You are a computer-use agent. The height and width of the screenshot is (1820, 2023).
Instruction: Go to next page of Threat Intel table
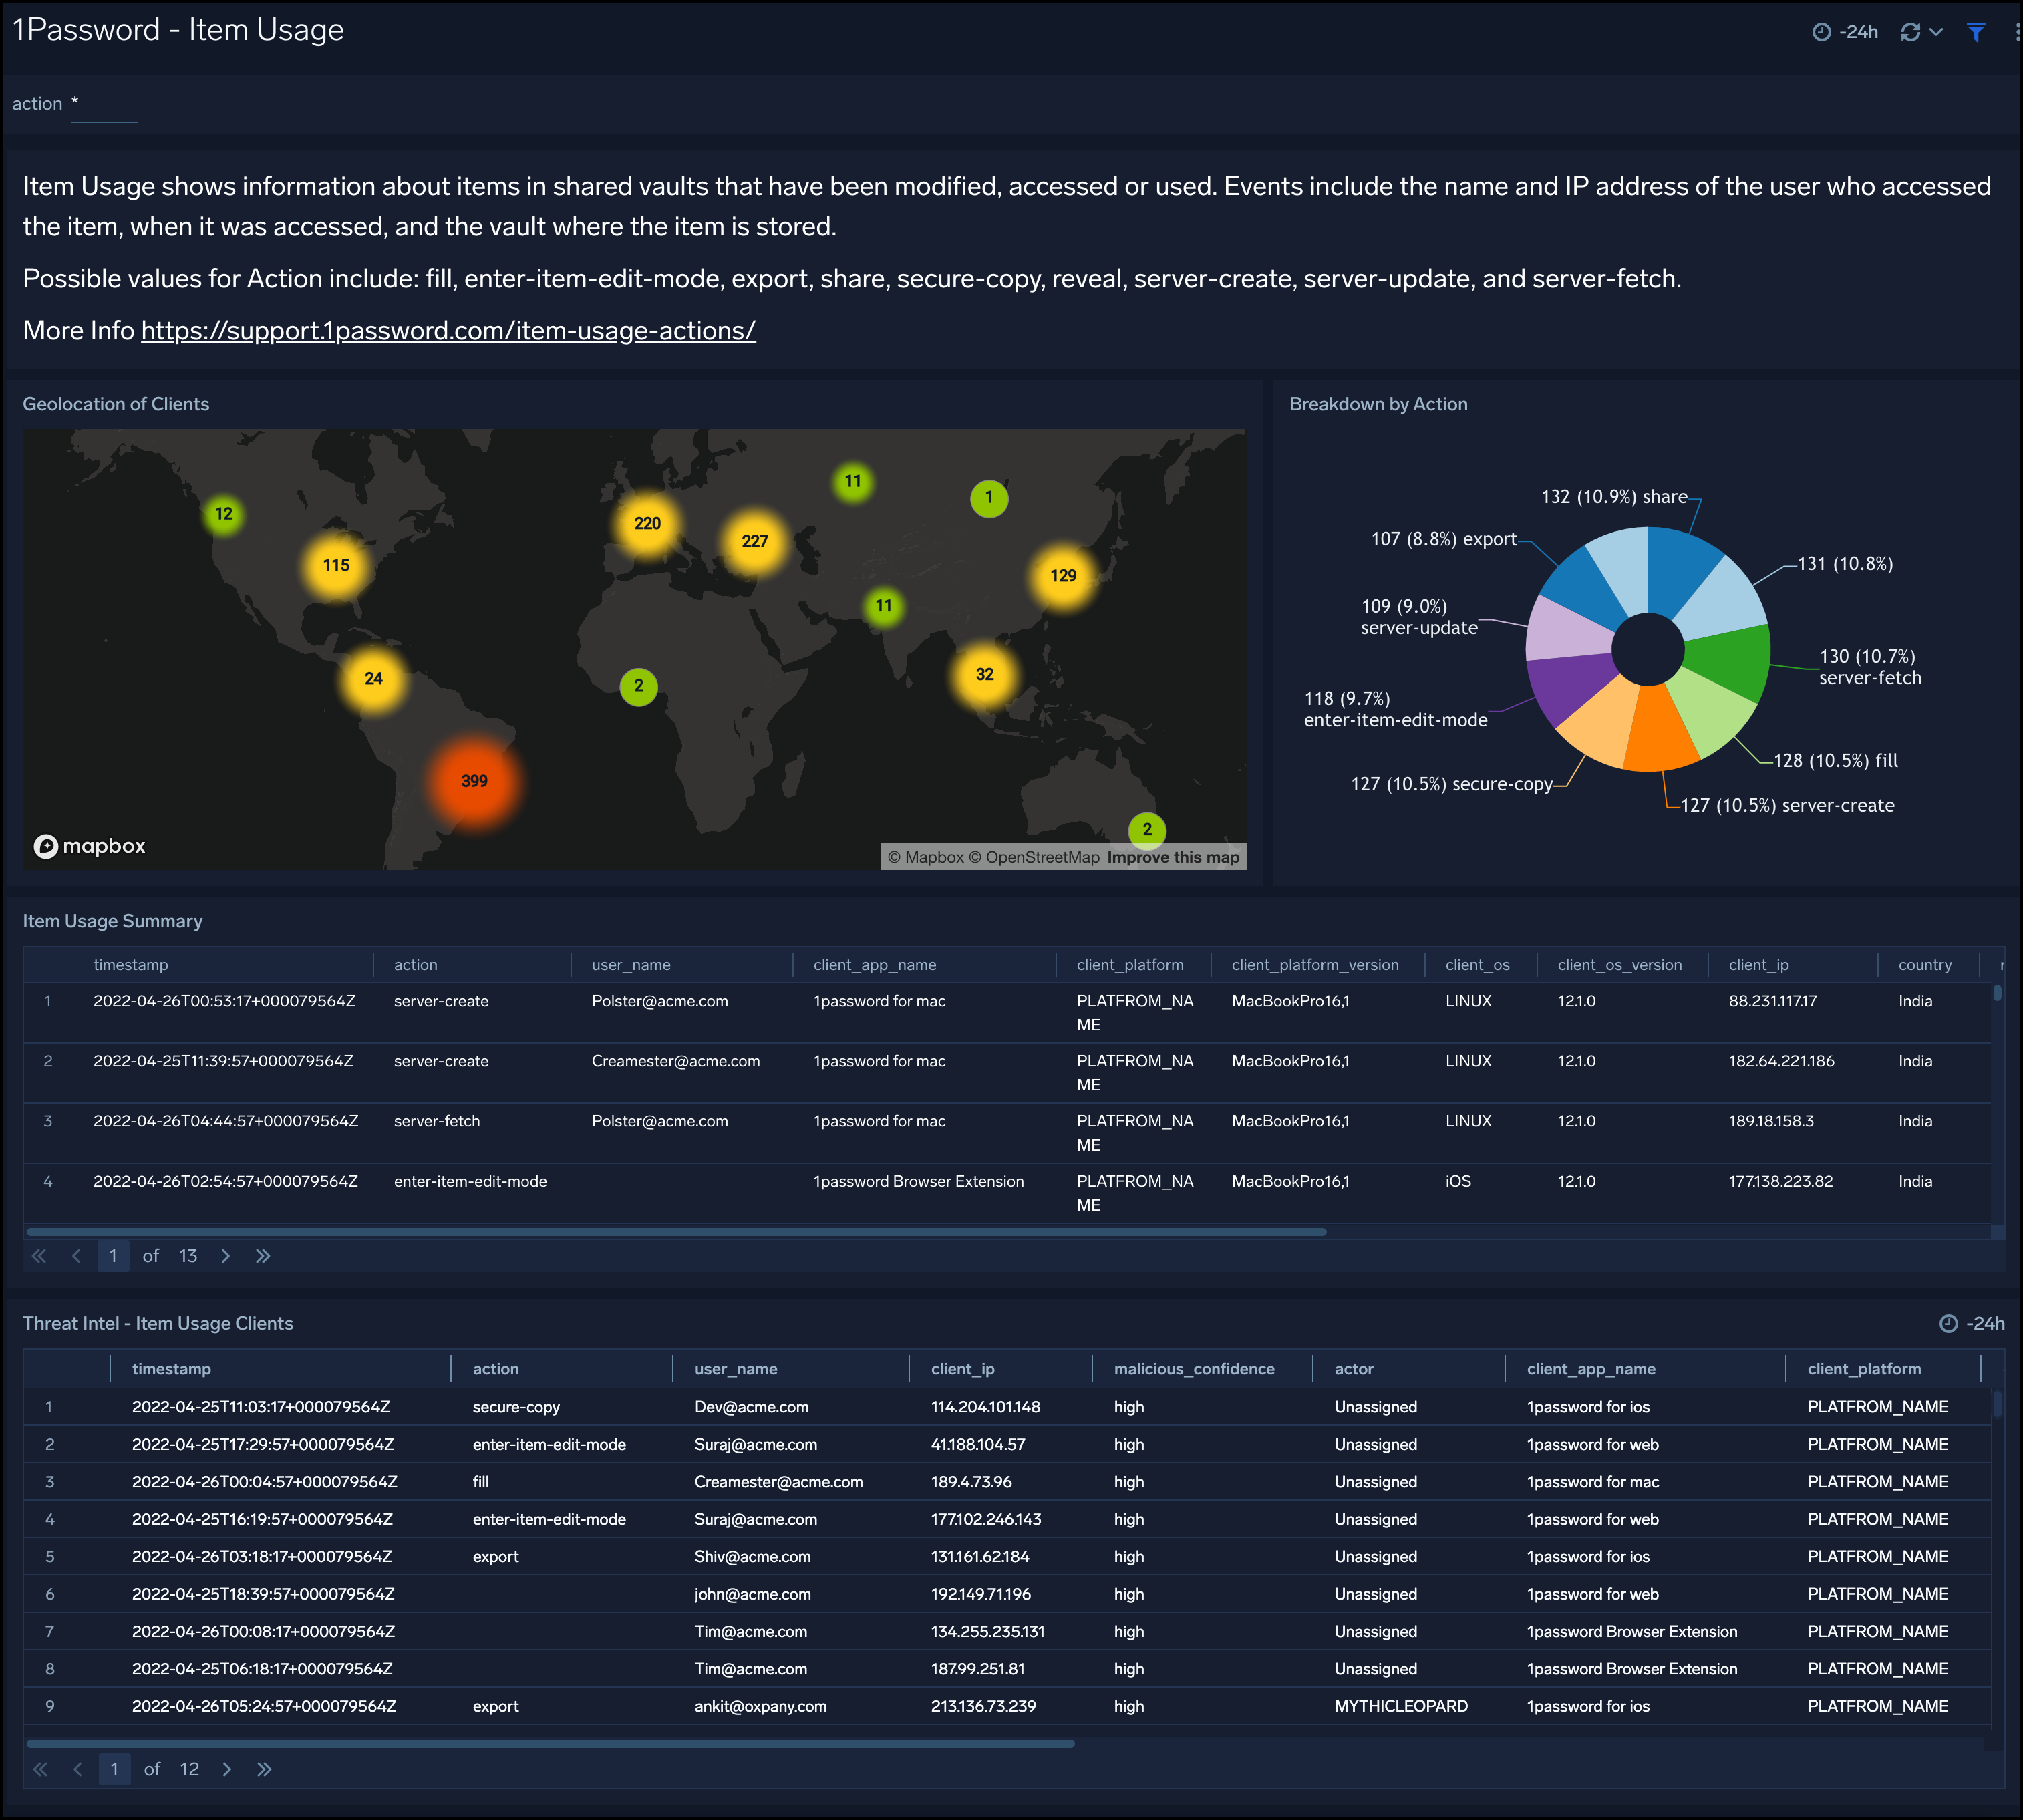coord(227,1769)
